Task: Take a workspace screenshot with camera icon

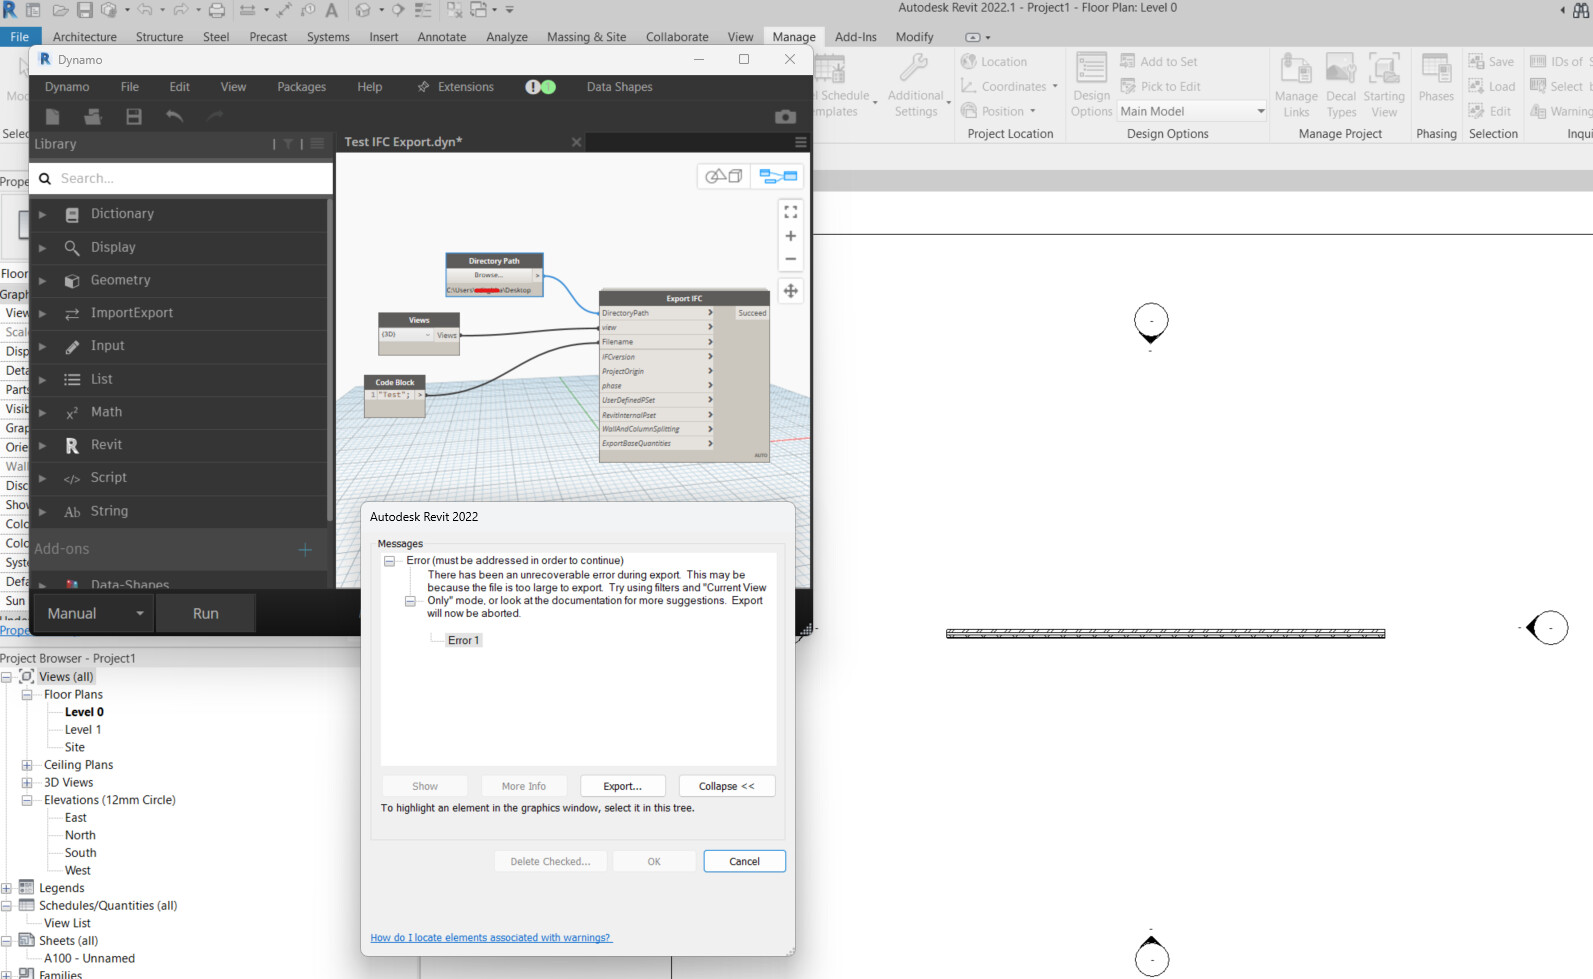Action: (786, 117)
